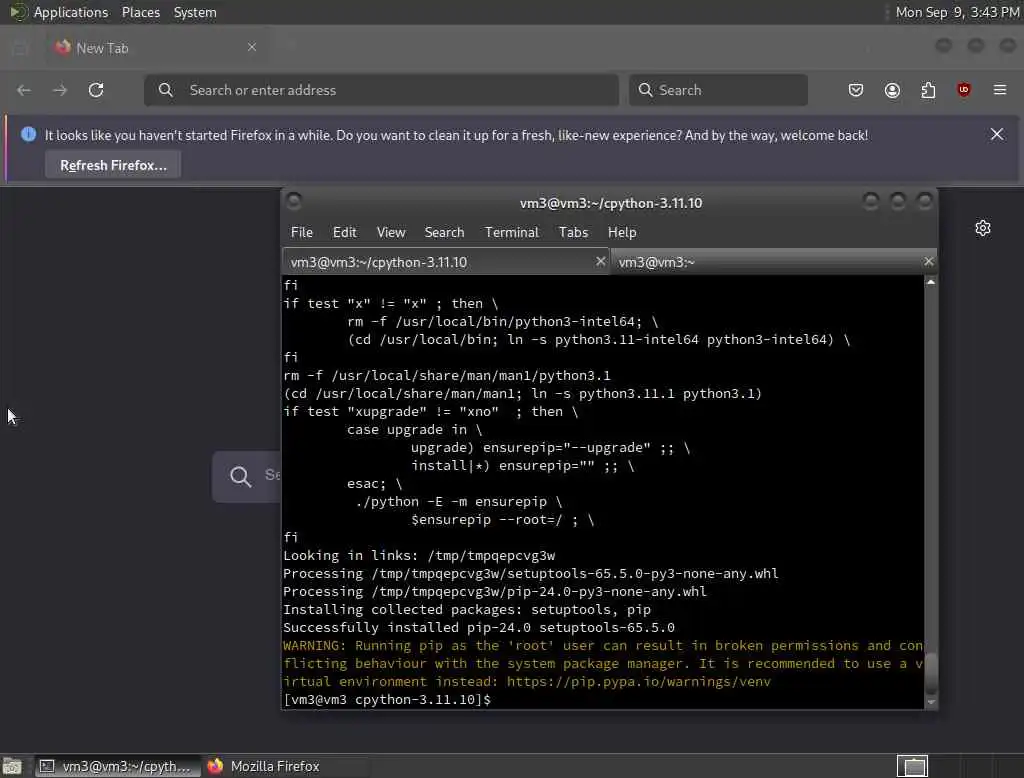Select Mozilla Firefox in bottom taskbar

pyautogui.click(x=286, y=766)
